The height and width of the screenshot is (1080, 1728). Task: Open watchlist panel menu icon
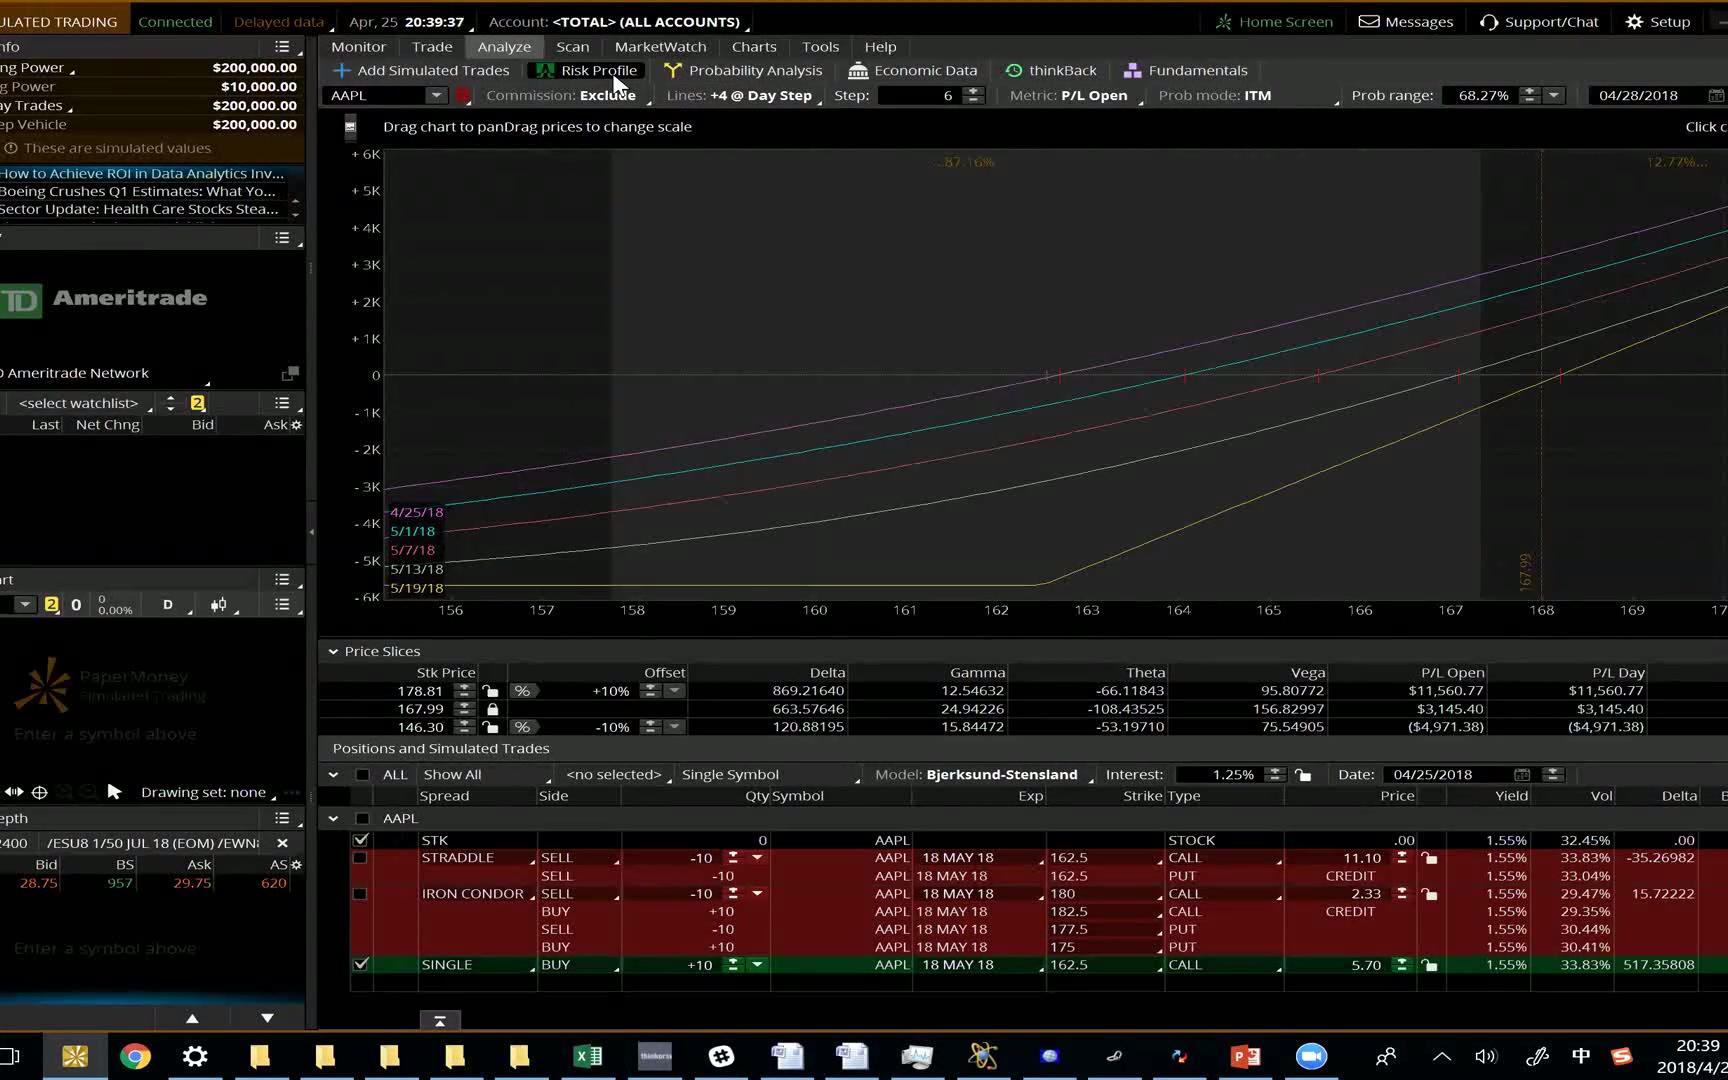(283, 402)
